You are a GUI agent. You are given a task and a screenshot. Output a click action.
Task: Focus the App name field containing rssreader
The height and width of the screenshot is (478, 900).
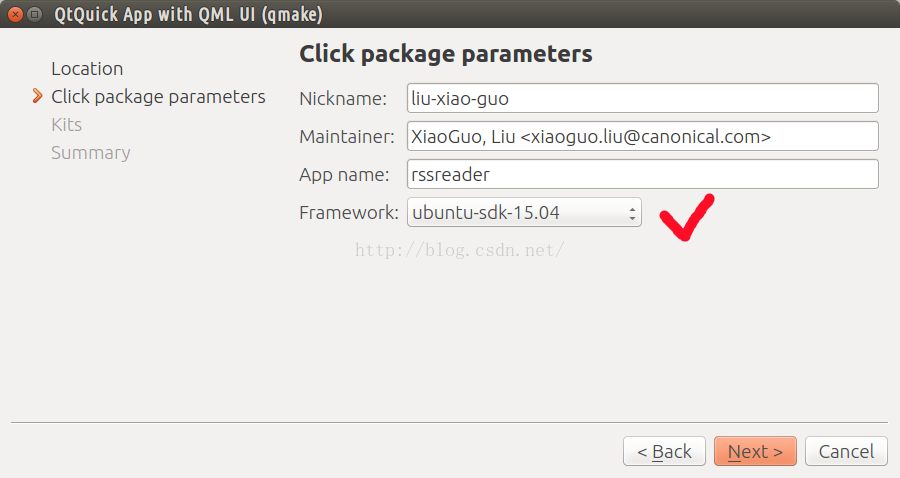643,174
